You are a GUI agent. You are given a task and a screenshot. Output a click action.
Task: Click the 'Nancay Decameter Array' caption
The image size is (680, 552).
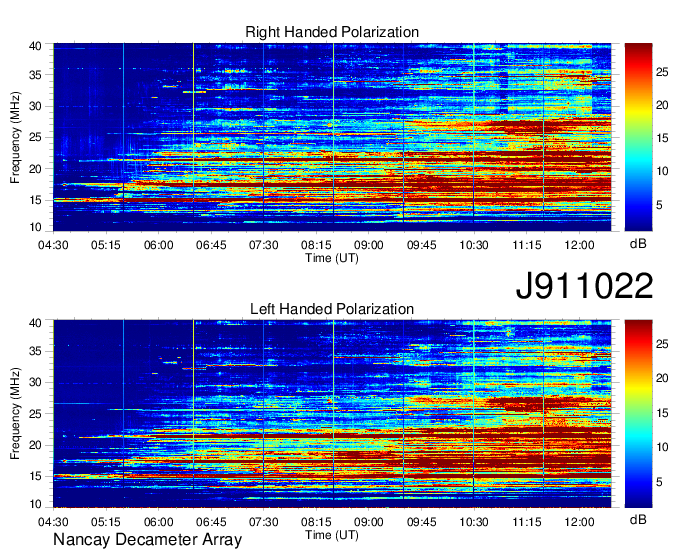(x=147, y=539)
